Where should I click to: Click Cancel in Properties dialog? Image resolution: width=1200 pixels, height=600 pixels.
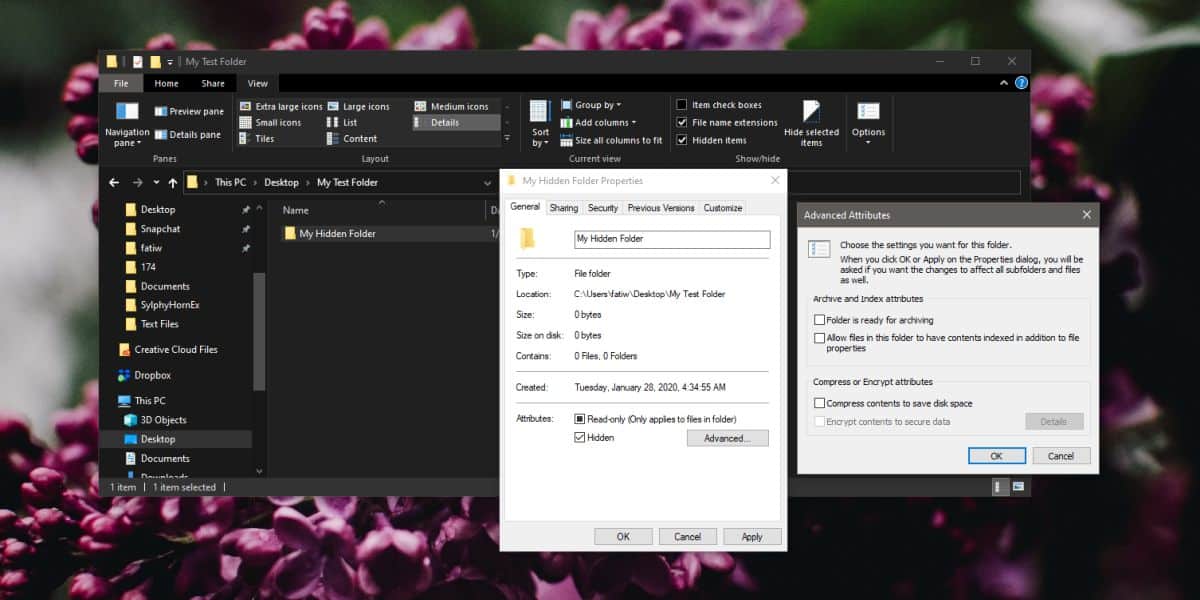click(687, 537)
